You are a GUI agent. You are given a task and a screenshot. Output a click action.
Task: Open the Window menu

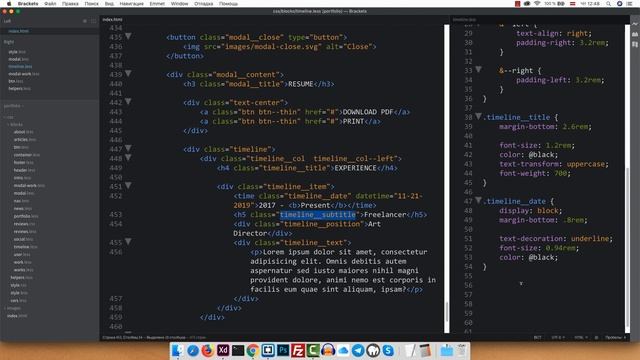coord(179,4)
